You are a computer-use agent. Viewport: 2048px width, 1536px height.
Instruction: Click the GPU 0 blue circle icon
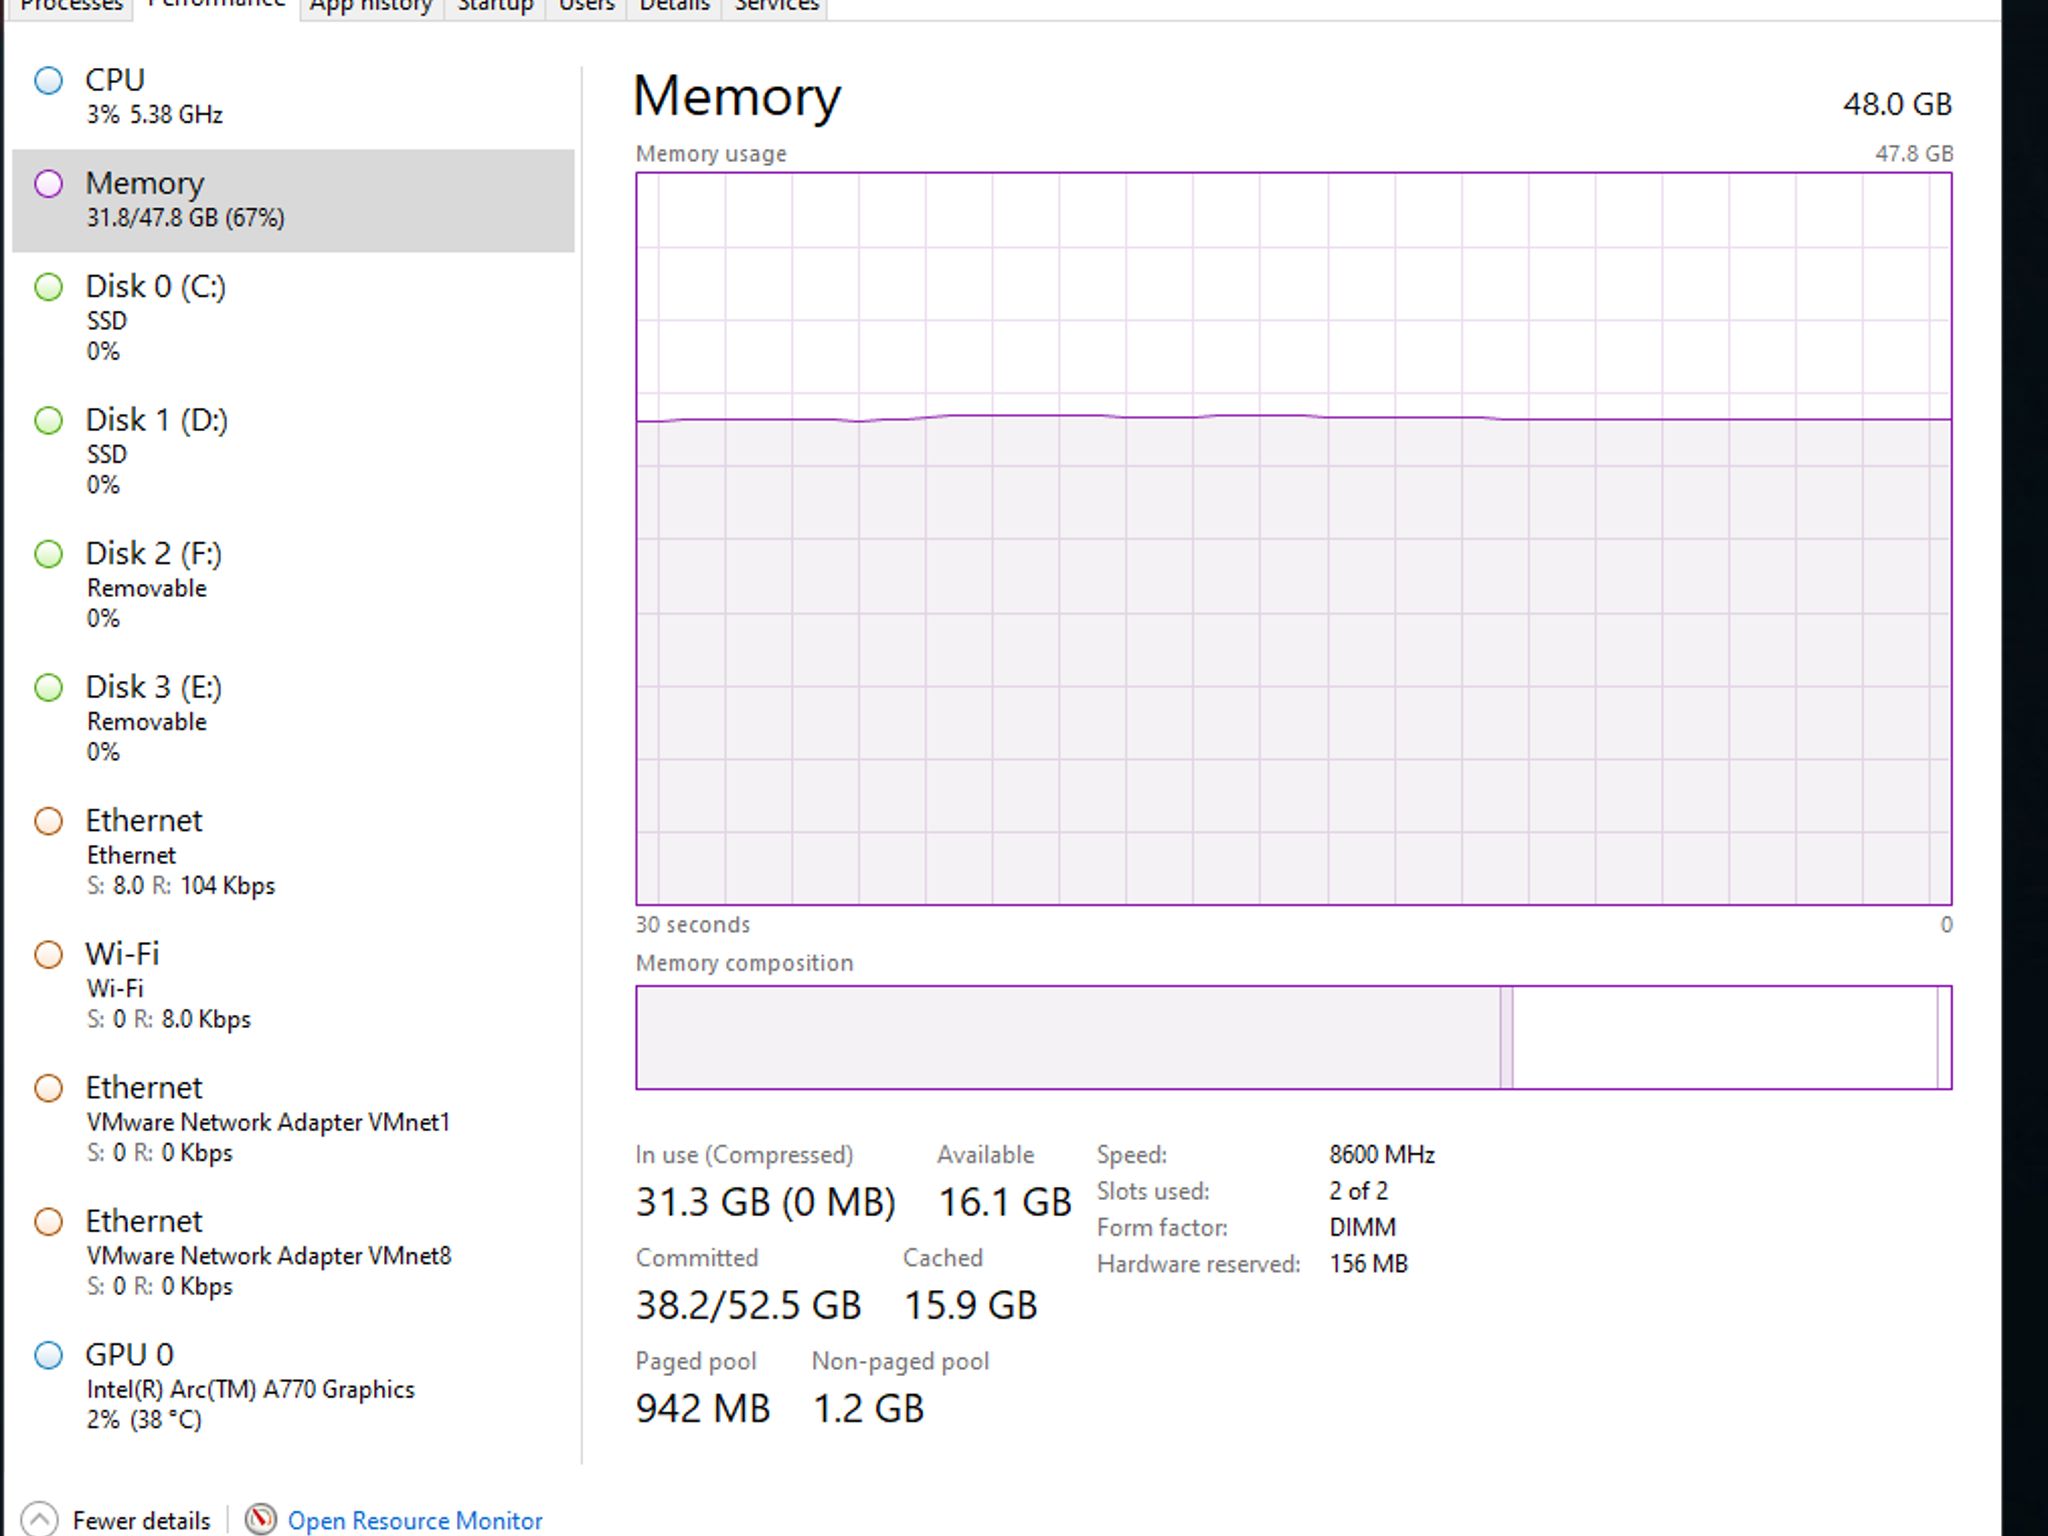(48, 1355)
